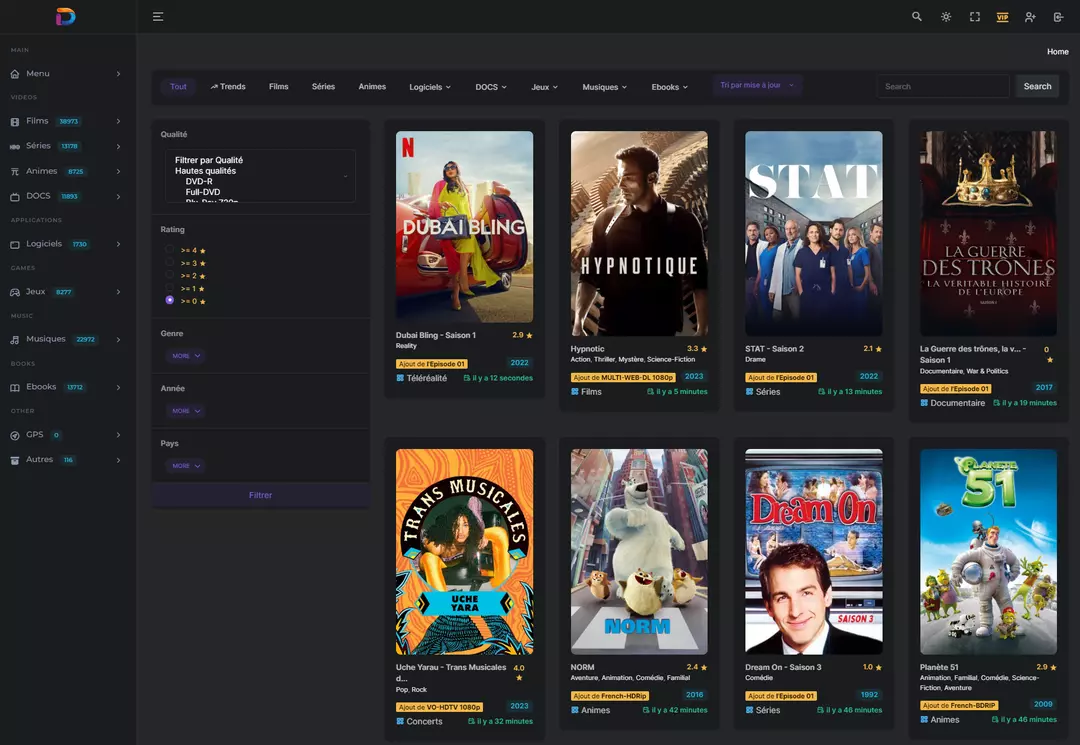Open the Animes tab in top nav
The image size is (1080, 745).
pyautogui.click(x=372, y=87)
